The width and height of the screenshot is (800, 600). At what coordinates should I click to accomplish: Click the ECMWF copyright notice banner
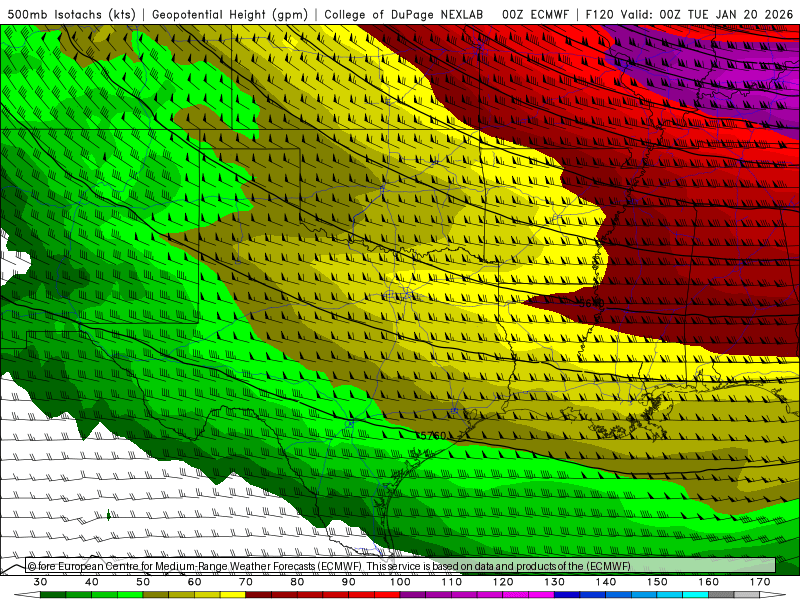[x=401, y=566]
